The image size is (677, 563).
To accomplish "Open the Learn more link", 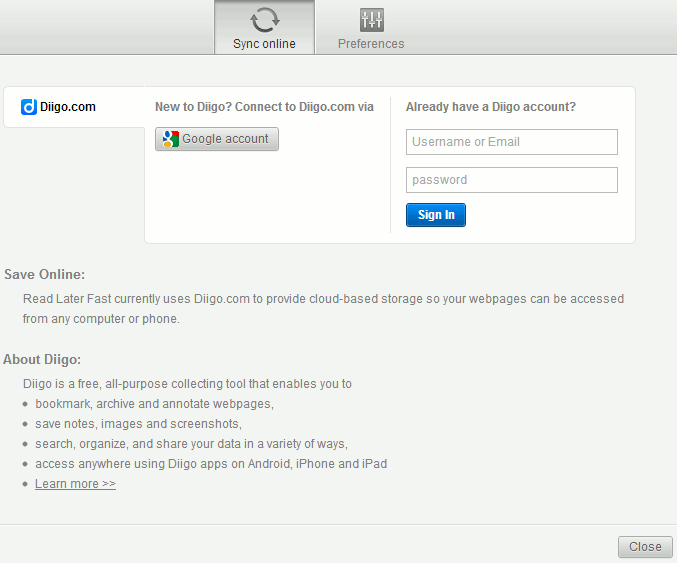I will [75, 484].
